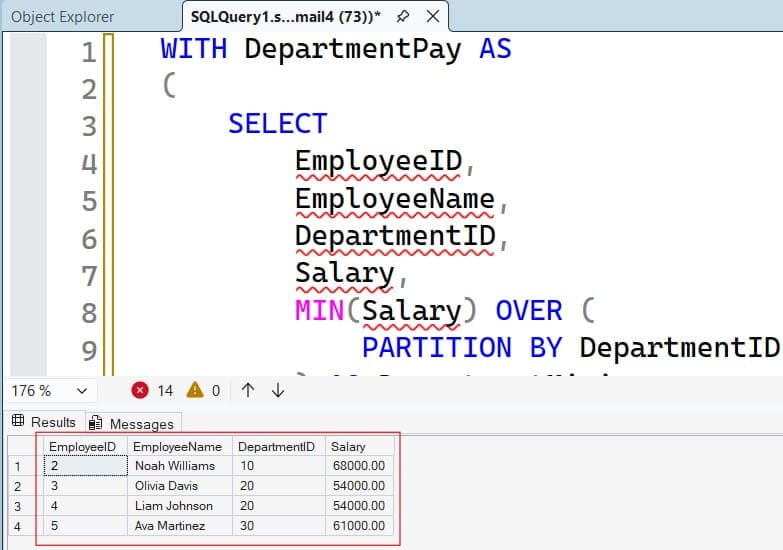
Task: Click Liam Johnson's 54000.00 salary cell
Action: (x=360, y=506)
